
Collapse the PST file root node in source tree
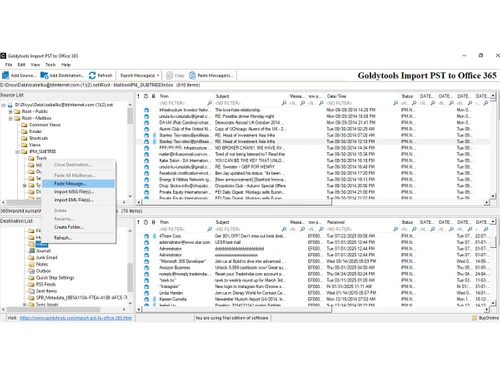coord(4,105)
